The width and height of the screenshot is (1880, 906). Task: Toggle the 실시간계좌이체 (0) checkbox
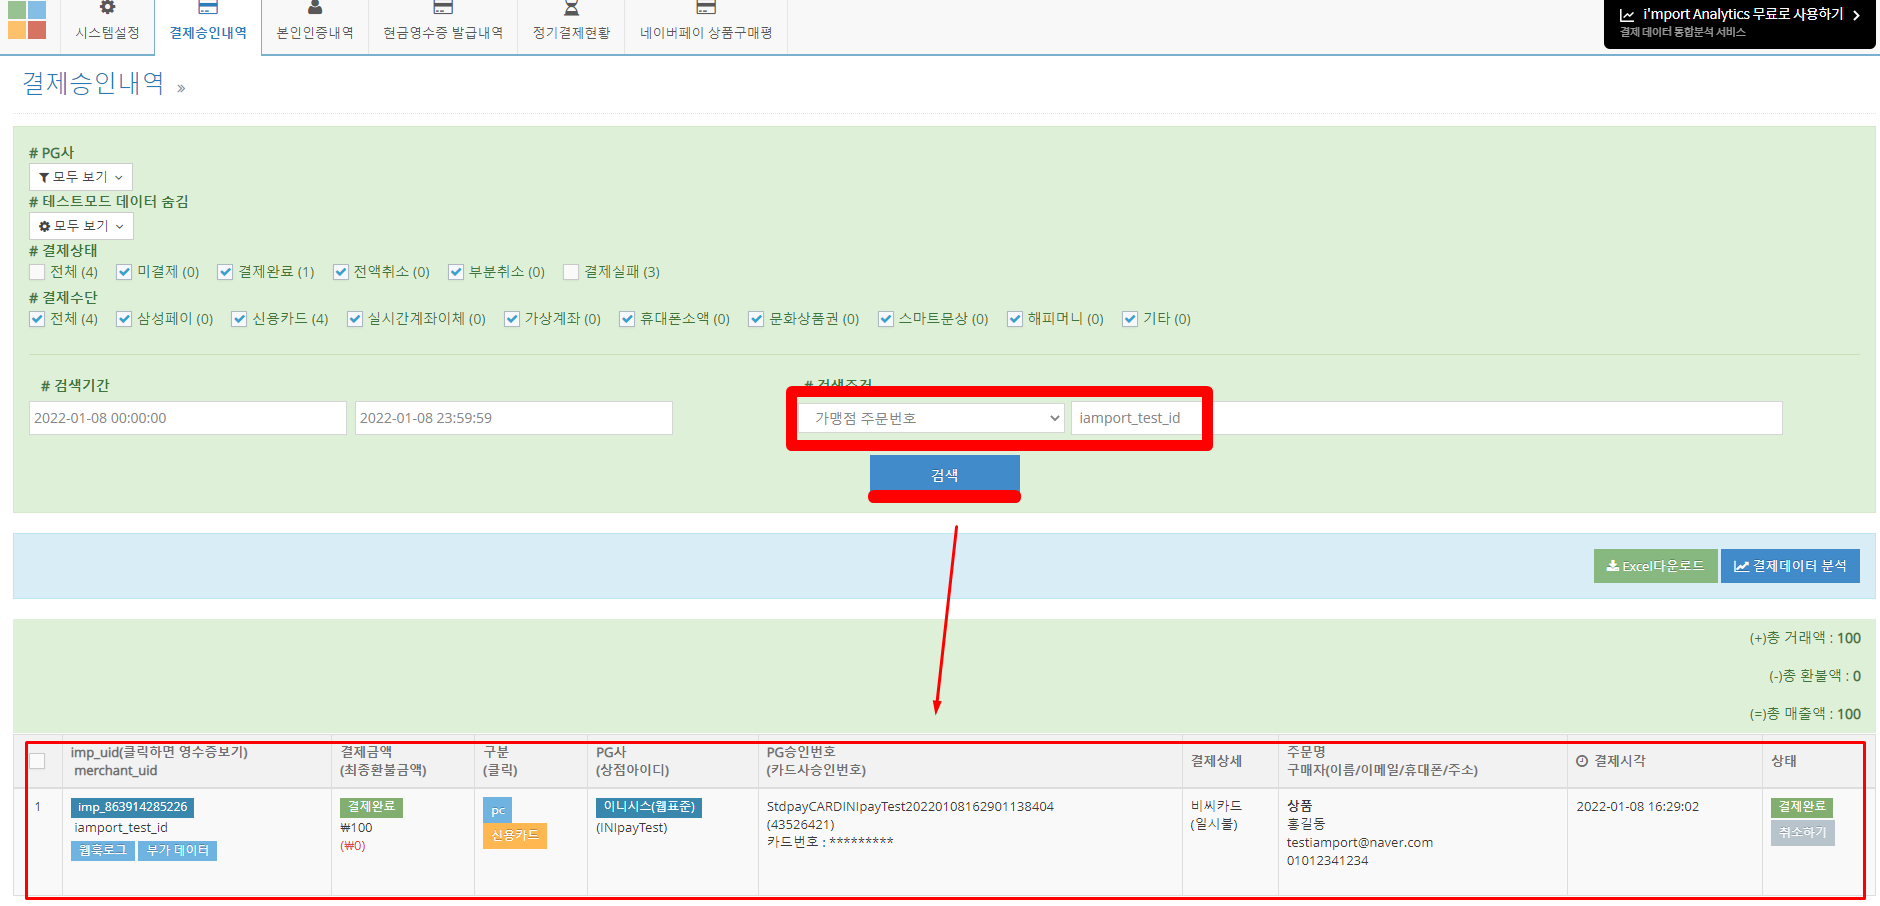[x=355, y=319]
